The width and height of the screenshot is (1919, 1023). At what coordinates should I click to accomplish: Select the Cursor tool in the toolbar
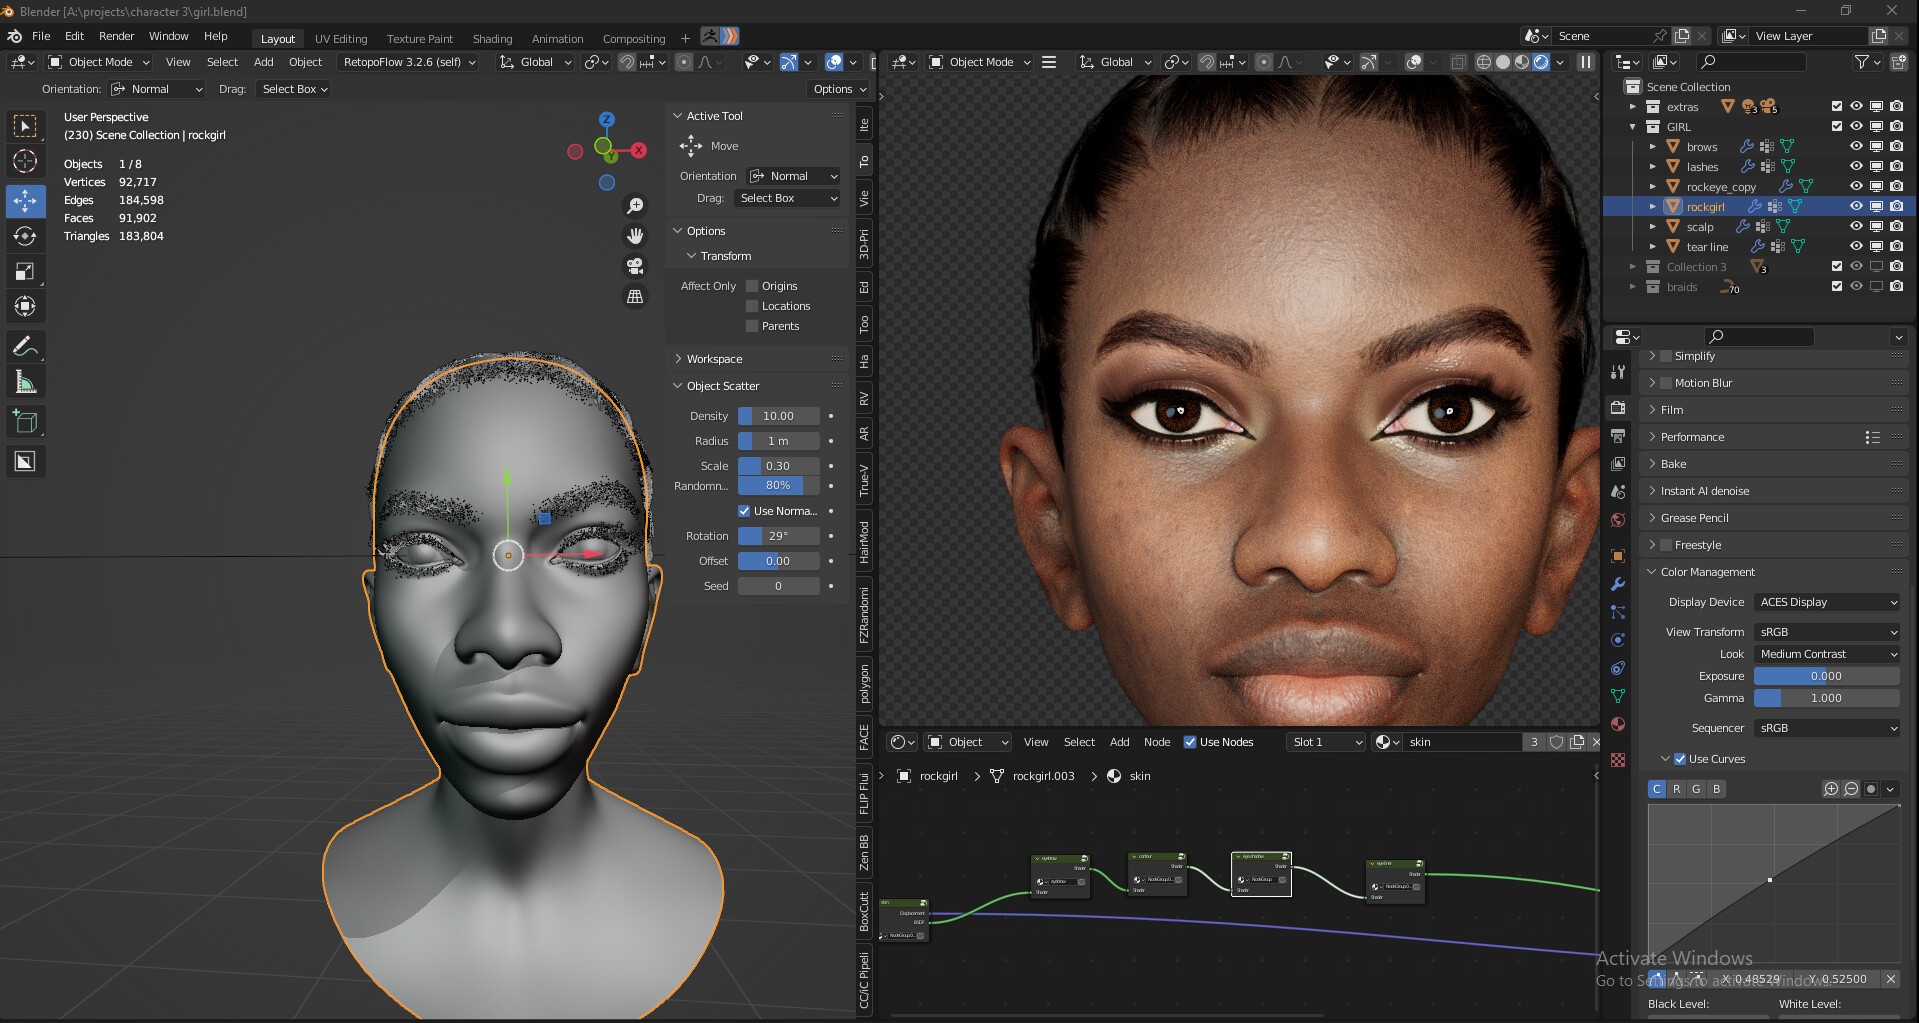point(25,161)
